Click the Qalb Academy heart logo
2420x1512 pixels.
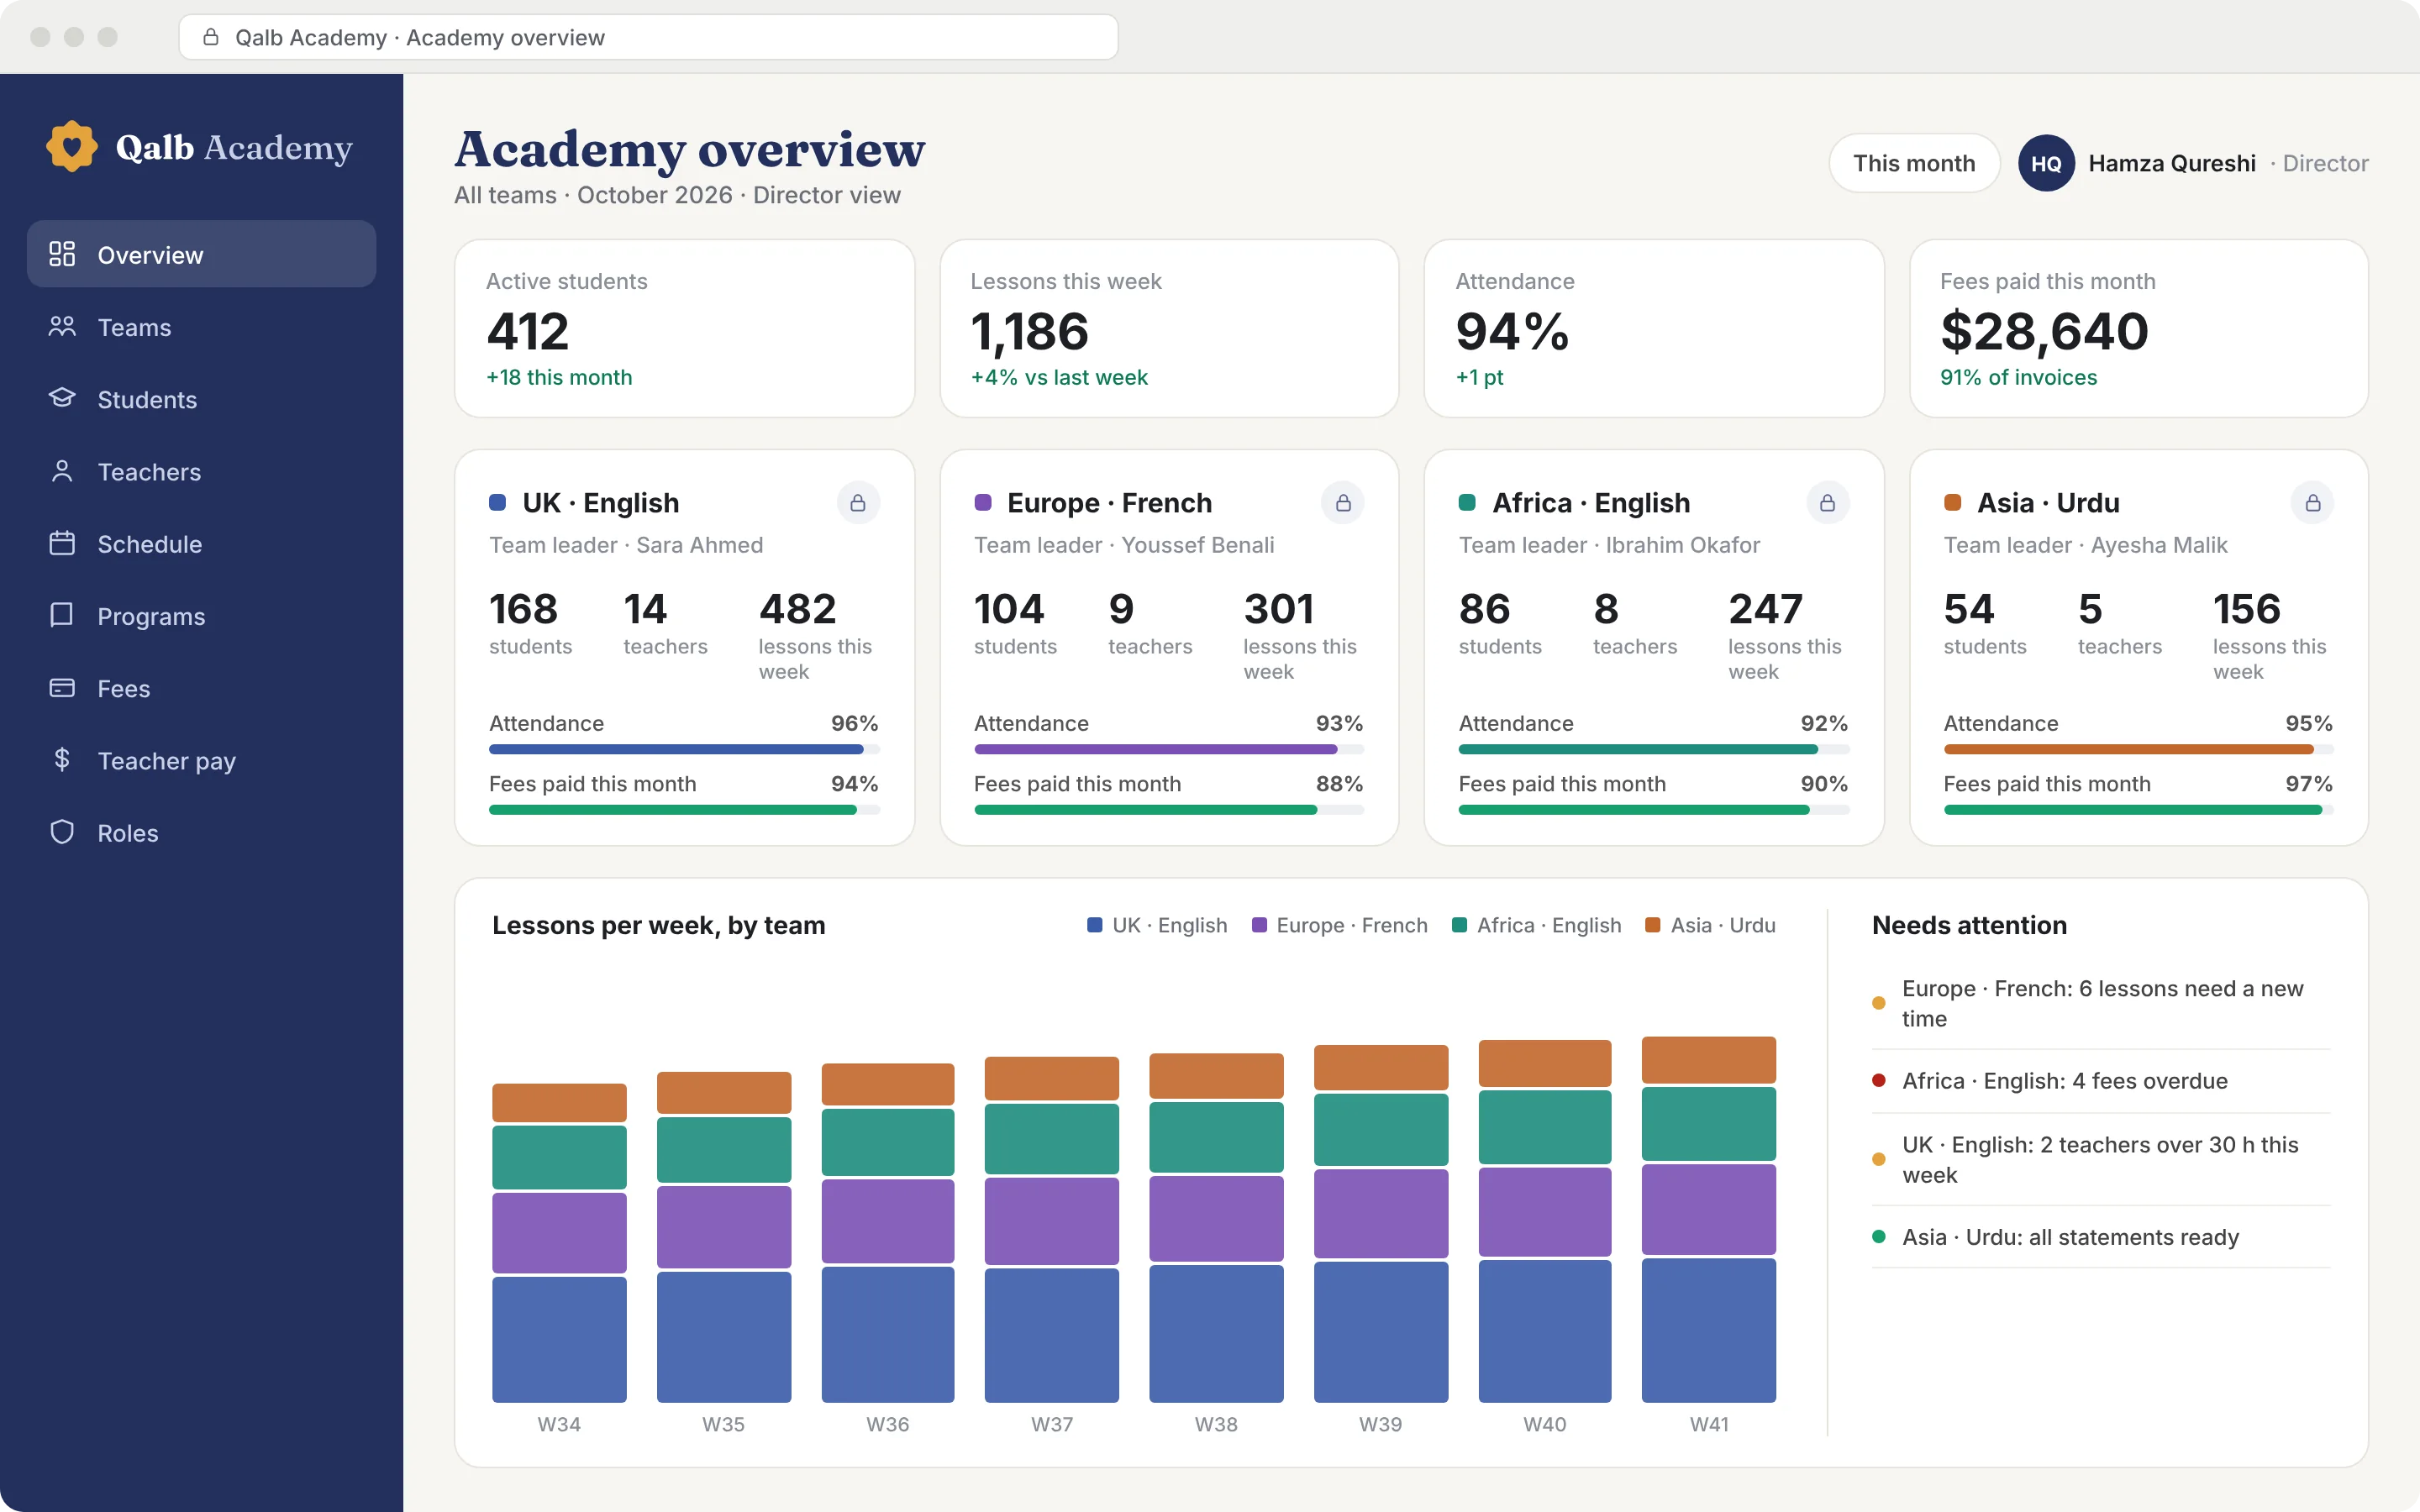coord(72,147)
